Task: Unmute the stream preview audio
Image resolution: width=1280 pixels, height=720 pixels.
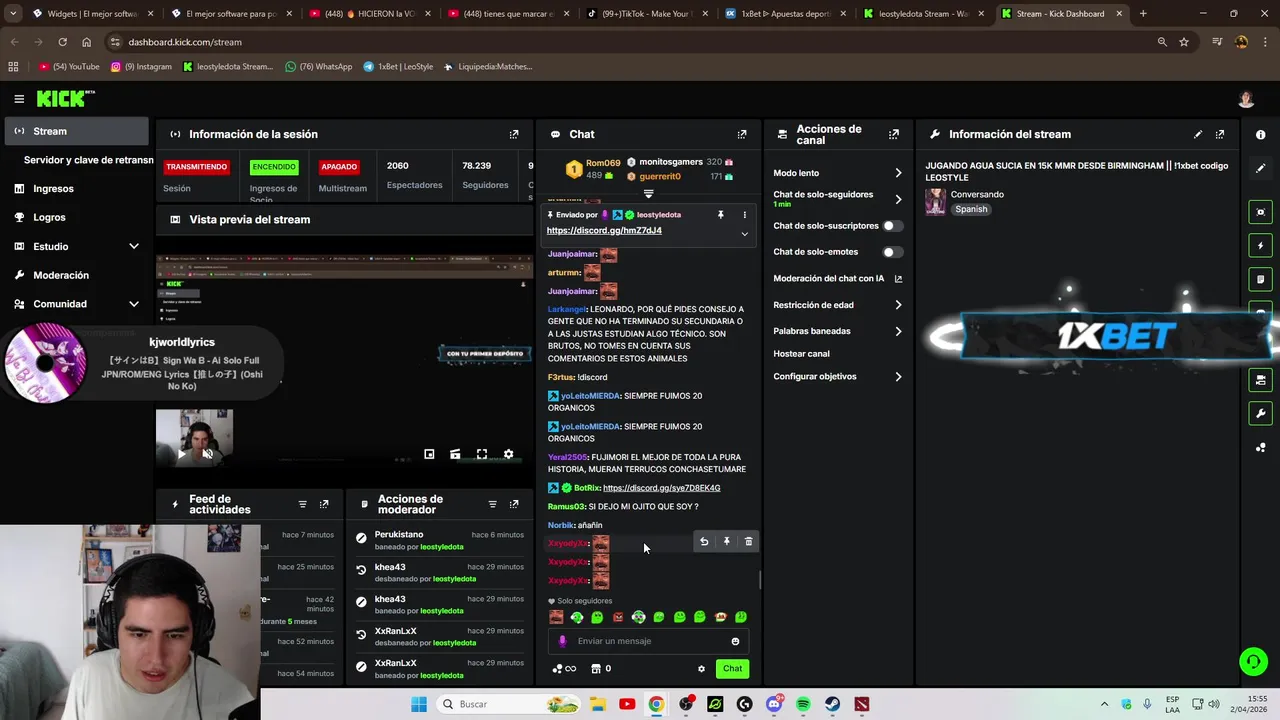Action: point(208,454)
